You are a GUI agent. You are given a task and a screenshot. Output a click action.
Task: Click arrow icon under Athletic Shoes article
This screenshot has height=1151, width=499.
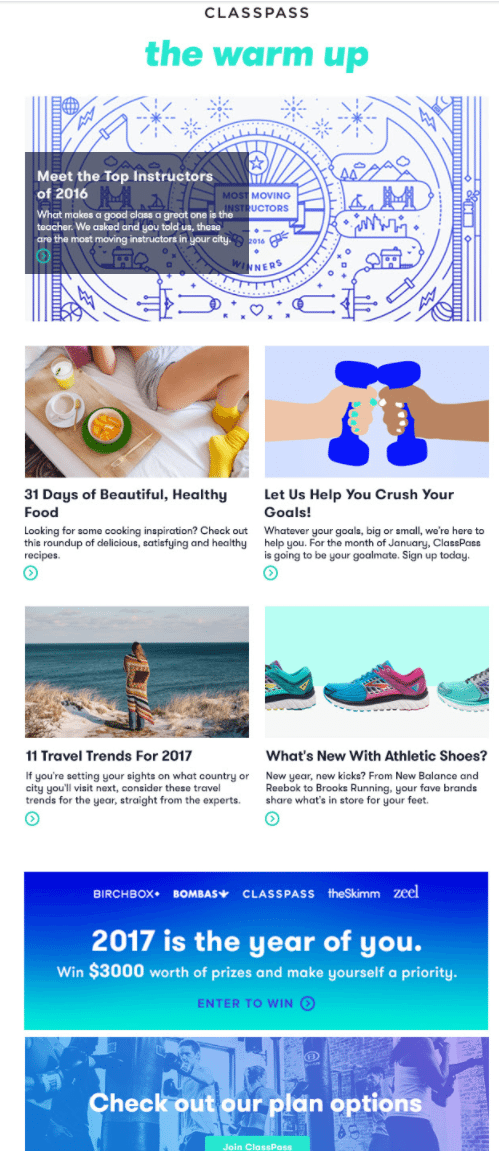click(x=272, y=818)
